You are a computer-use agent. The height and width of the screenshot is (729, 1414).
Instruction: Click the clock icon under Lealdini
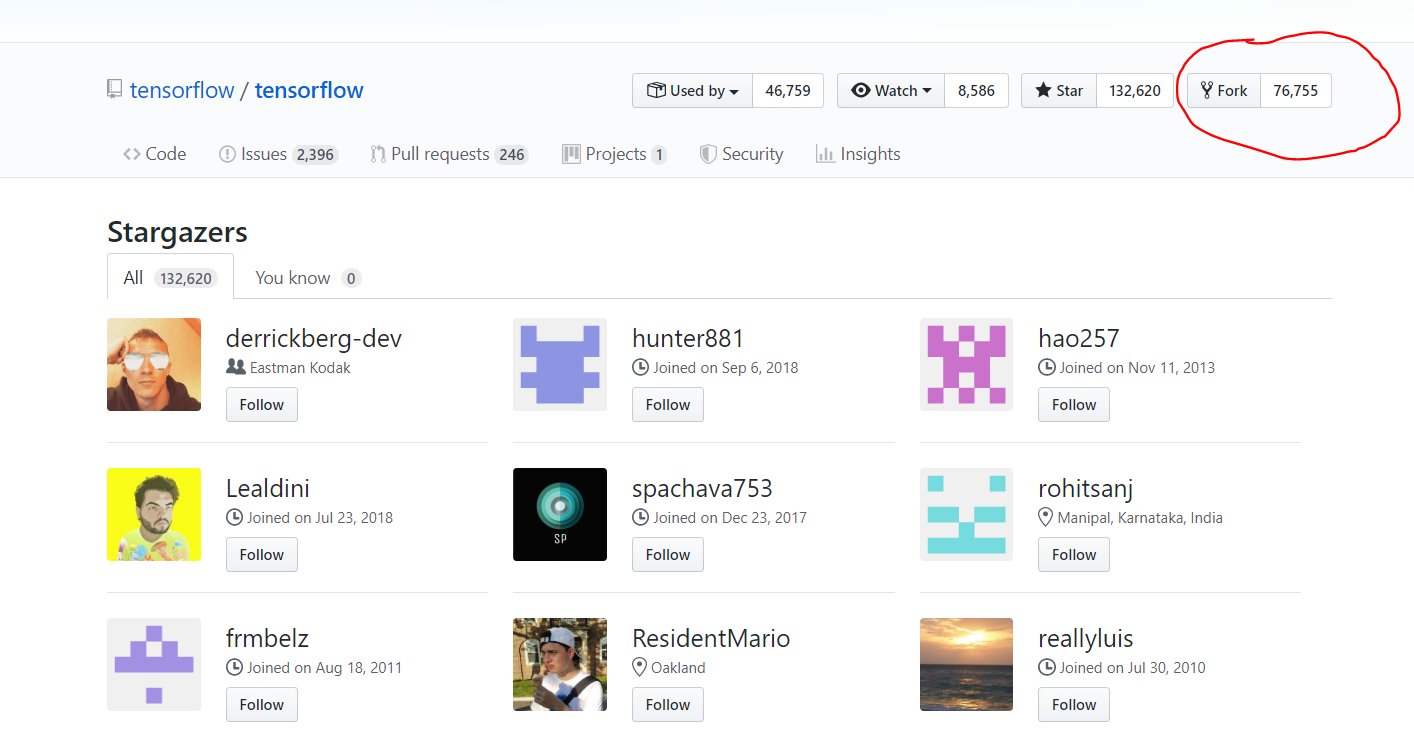(x=235, y=517)
